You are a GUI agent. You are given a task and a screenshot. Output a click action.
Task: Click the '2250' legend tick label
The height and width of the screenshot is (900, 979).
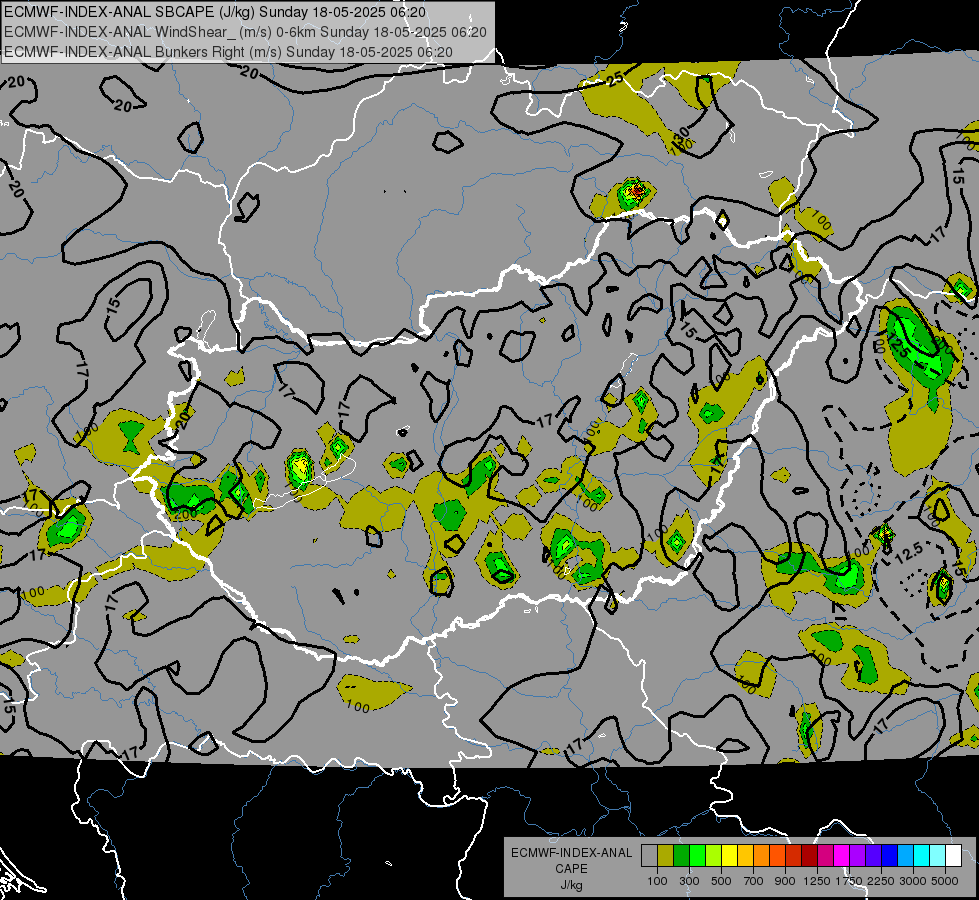pos(881,881)
